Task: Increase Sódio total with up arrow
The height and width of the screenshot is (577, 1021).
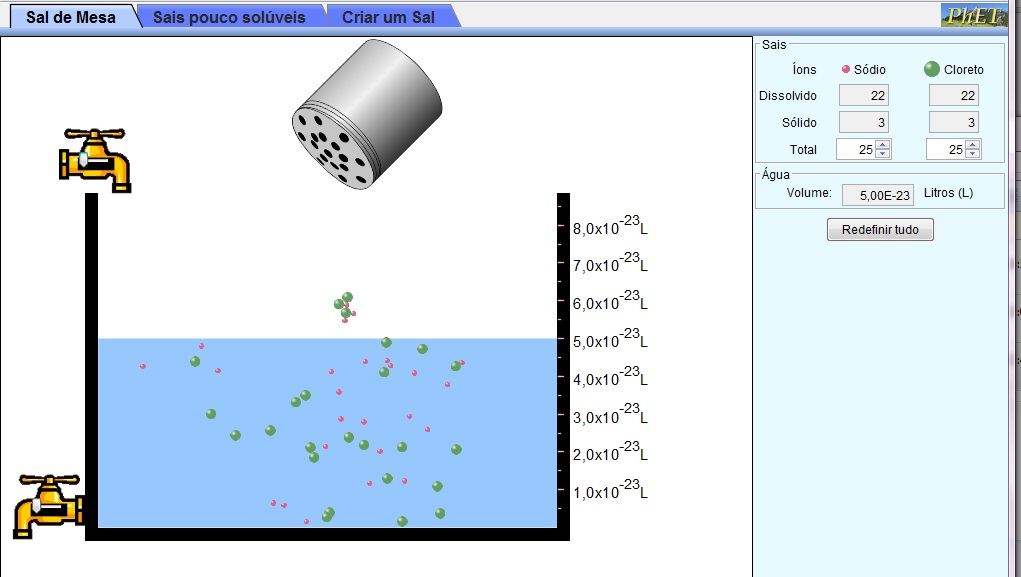Action: click(x=883, y=145)
